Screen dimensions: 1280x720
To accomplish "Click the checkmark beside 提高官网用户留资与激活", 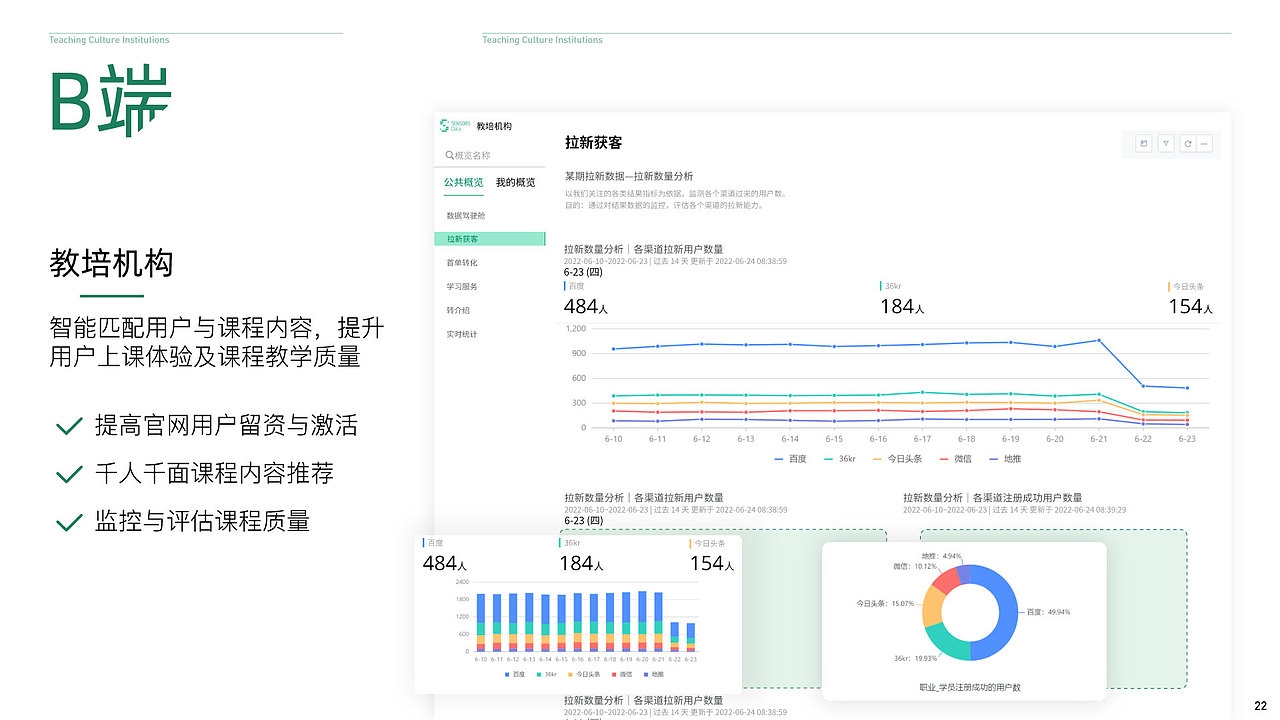I will coord(69,427).
